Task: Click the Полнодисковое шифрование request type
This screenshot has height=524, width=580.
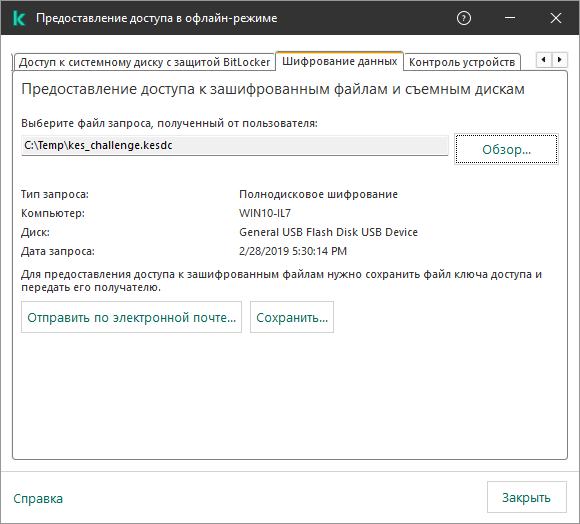Action: point(318,194)
